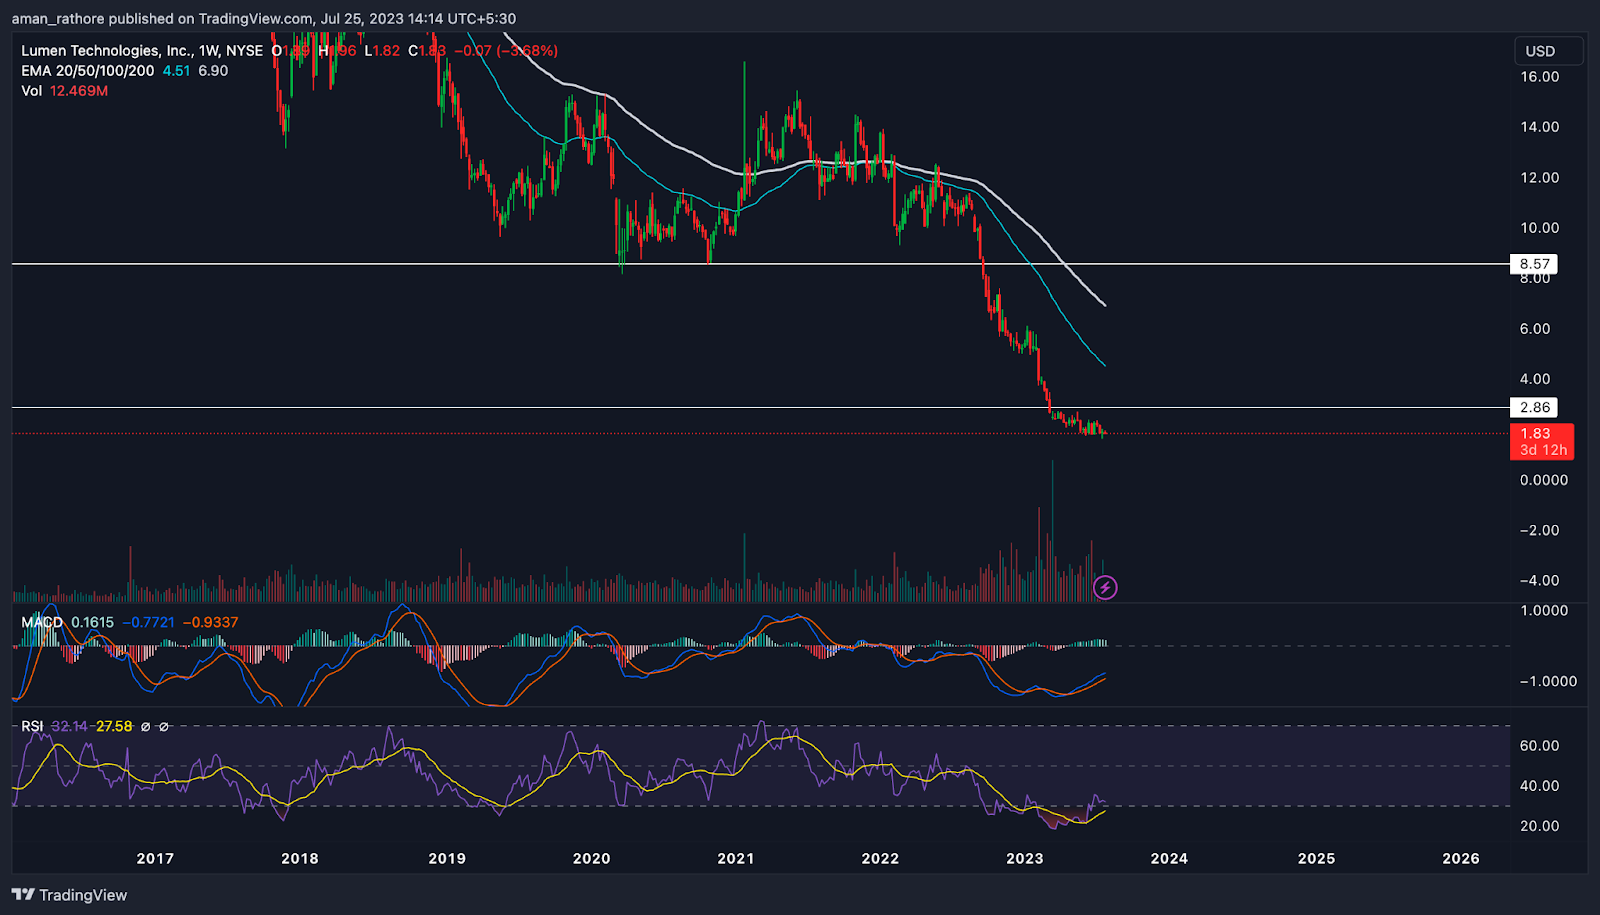Image resolution: width=1600 pixels, height=915 pixels.
Task: Click the Vol 12.469M volume legend
Action: pyautogui.click(x=65, y=91)
